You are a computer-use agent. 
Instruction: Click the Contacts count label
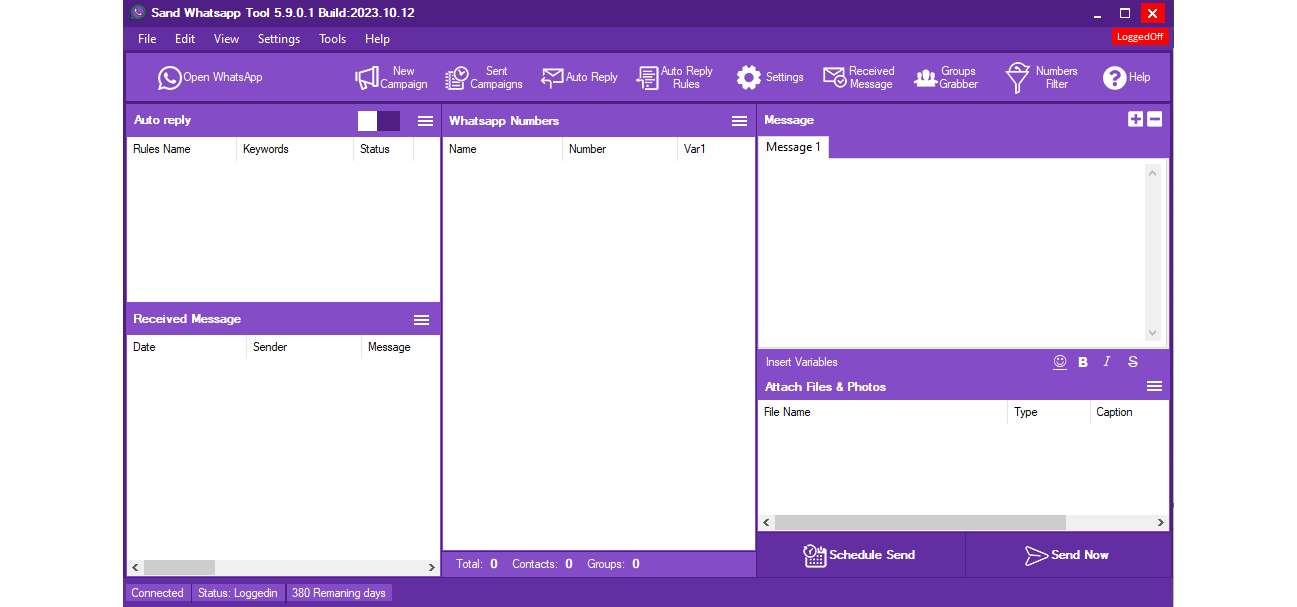click(x=542, y=564)
